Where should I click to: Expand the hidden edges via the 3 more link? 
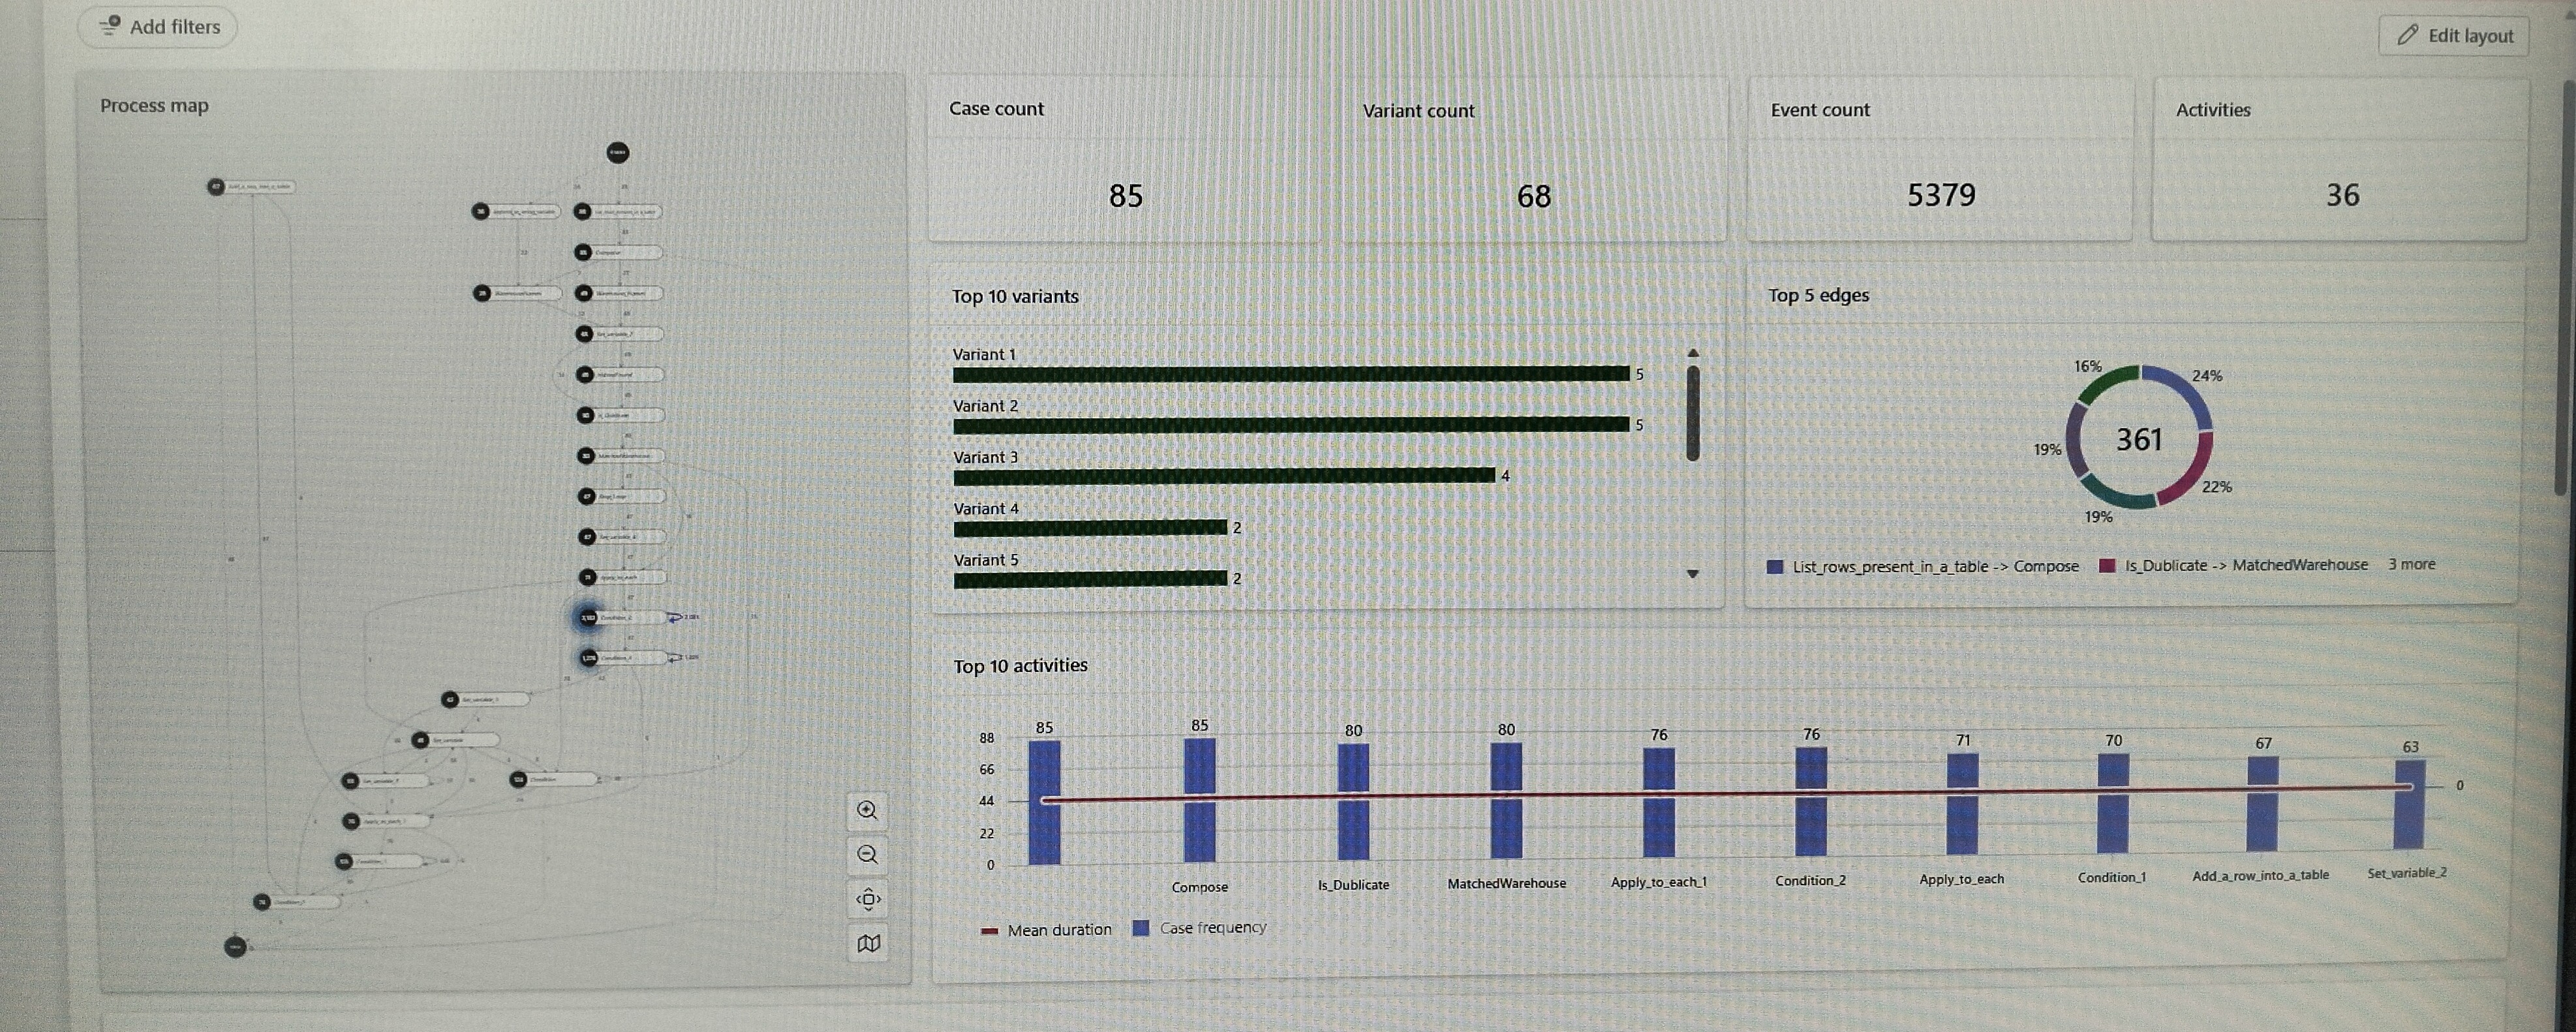(x=2412, y=564)
